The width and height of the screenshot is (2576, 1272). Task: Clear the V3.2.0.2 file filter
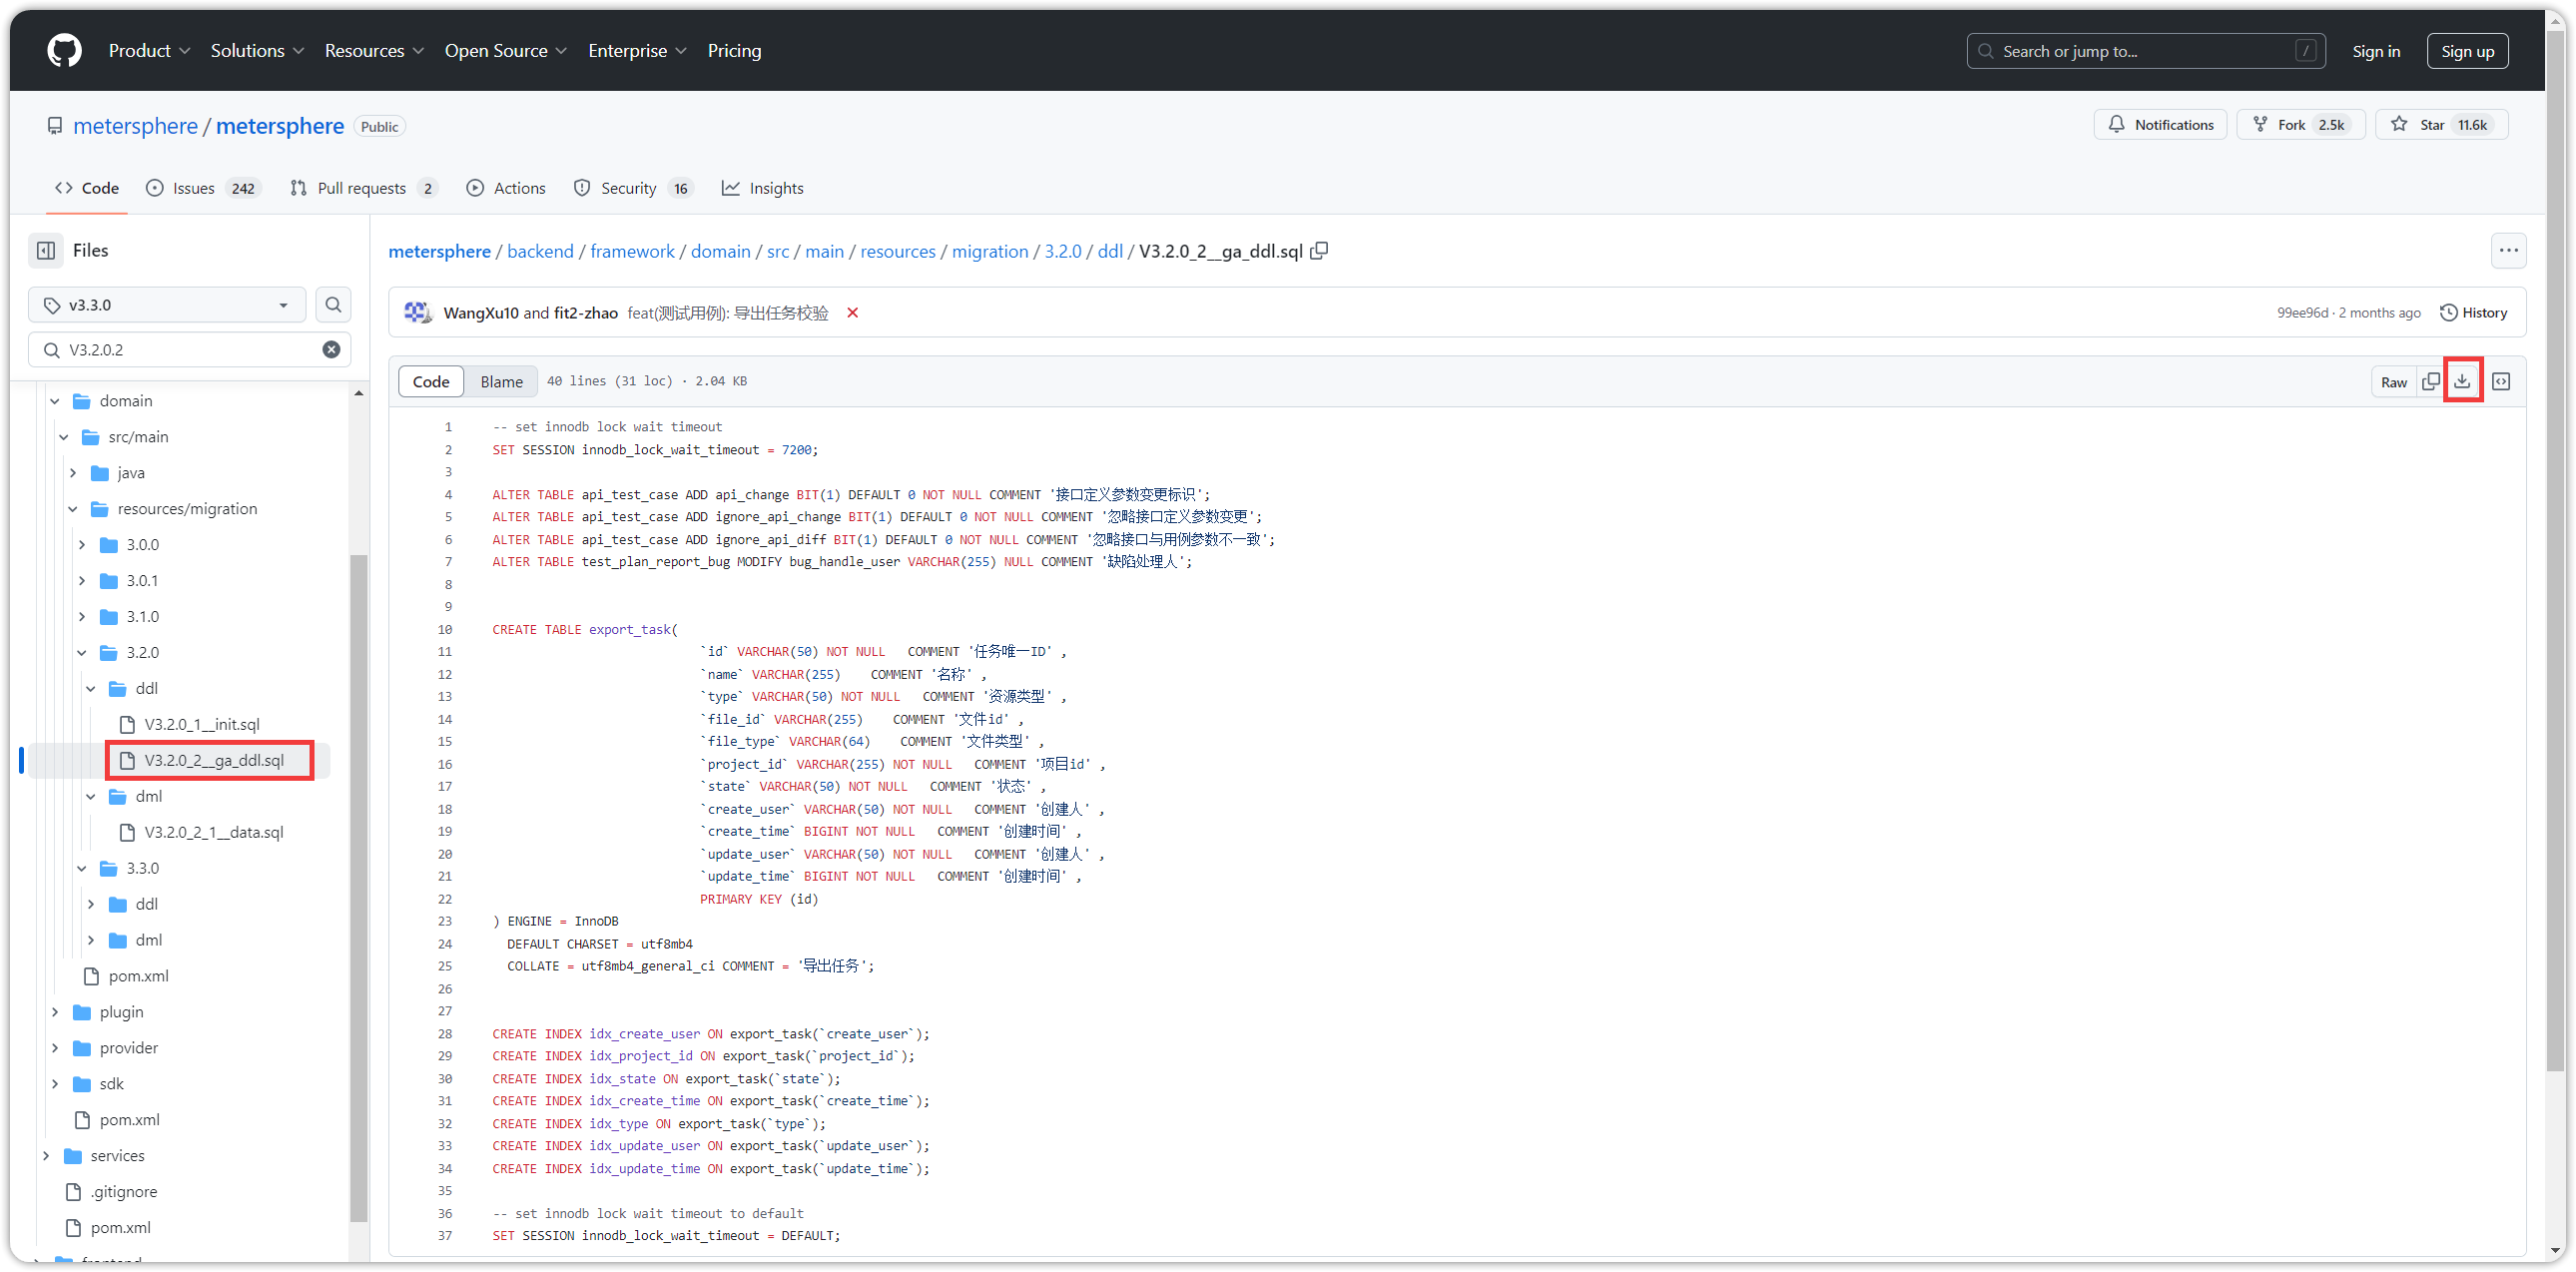coord(331,349)
